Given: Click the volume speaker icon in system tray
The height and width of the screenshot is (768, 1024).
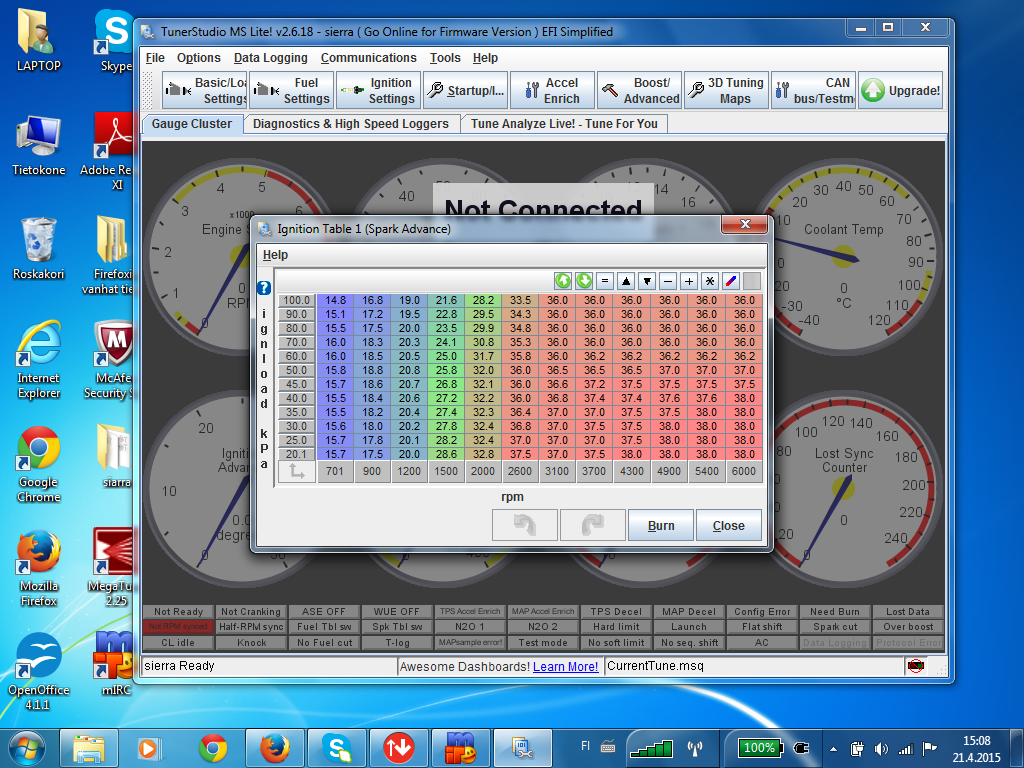Looking at the screenshot, I should click(x=881, y=749).
